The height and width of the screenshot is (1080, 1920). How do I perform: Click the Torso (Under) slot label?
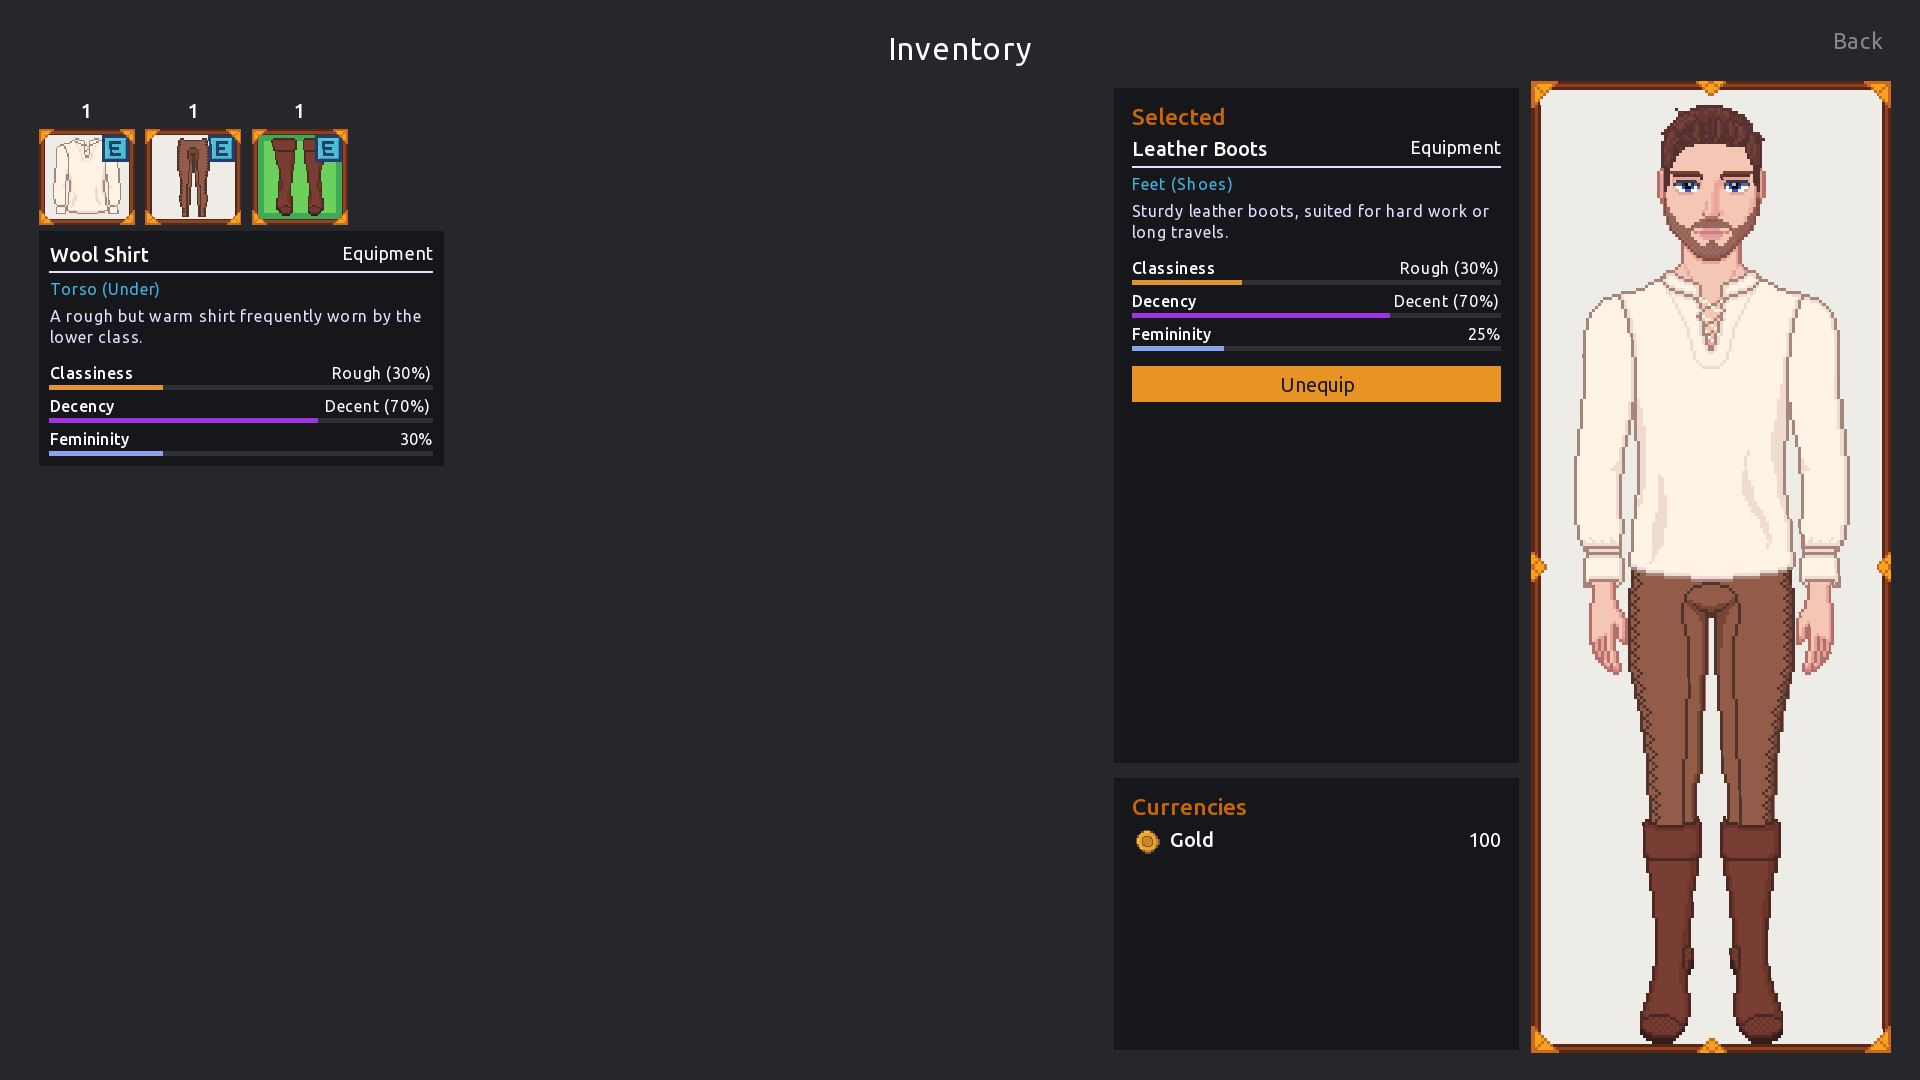tap(105, 289)
